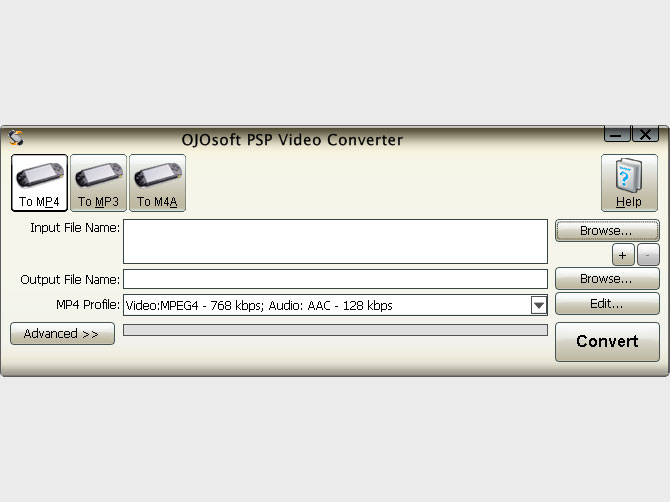This screenshot has width=670, height=502.
Task: Minimize the PSP Video Converter window
Action: pyautogui.click(x=617, y=134)
